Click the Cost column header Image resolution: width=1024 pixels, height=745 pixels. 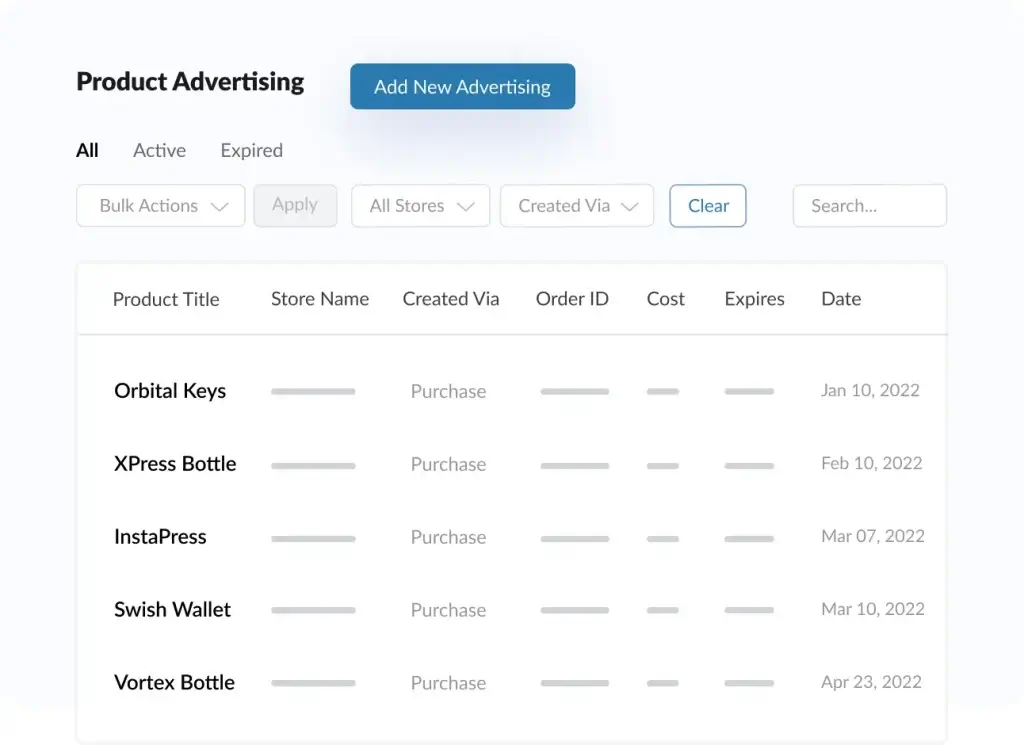(665, 299)
